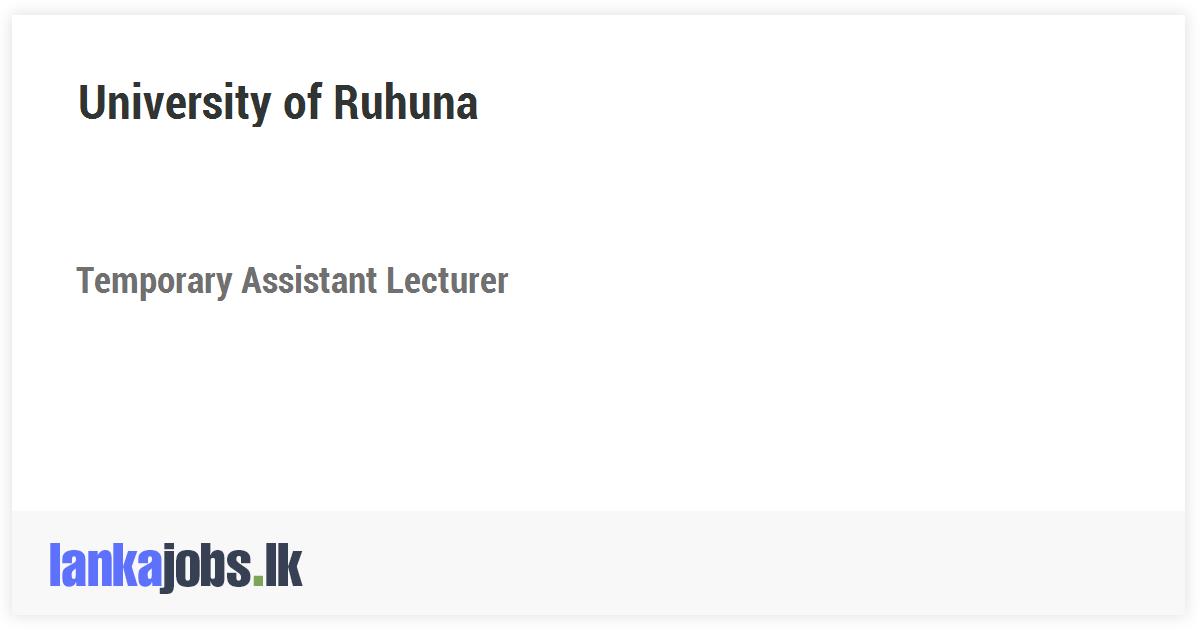Click the "lk" suffix in the logo
The image size is (1200, 630).
[283, 566]
